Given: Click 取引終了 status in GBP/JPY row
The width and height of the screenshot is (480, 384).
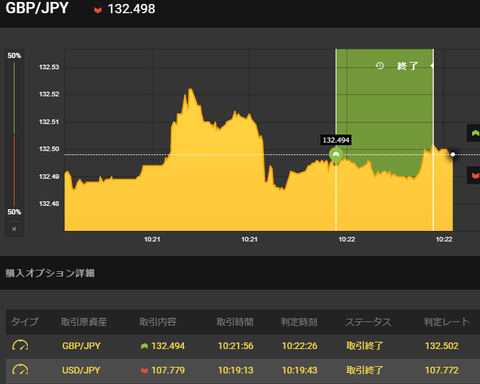Looking at the screenshot, I should click(365, 346).
